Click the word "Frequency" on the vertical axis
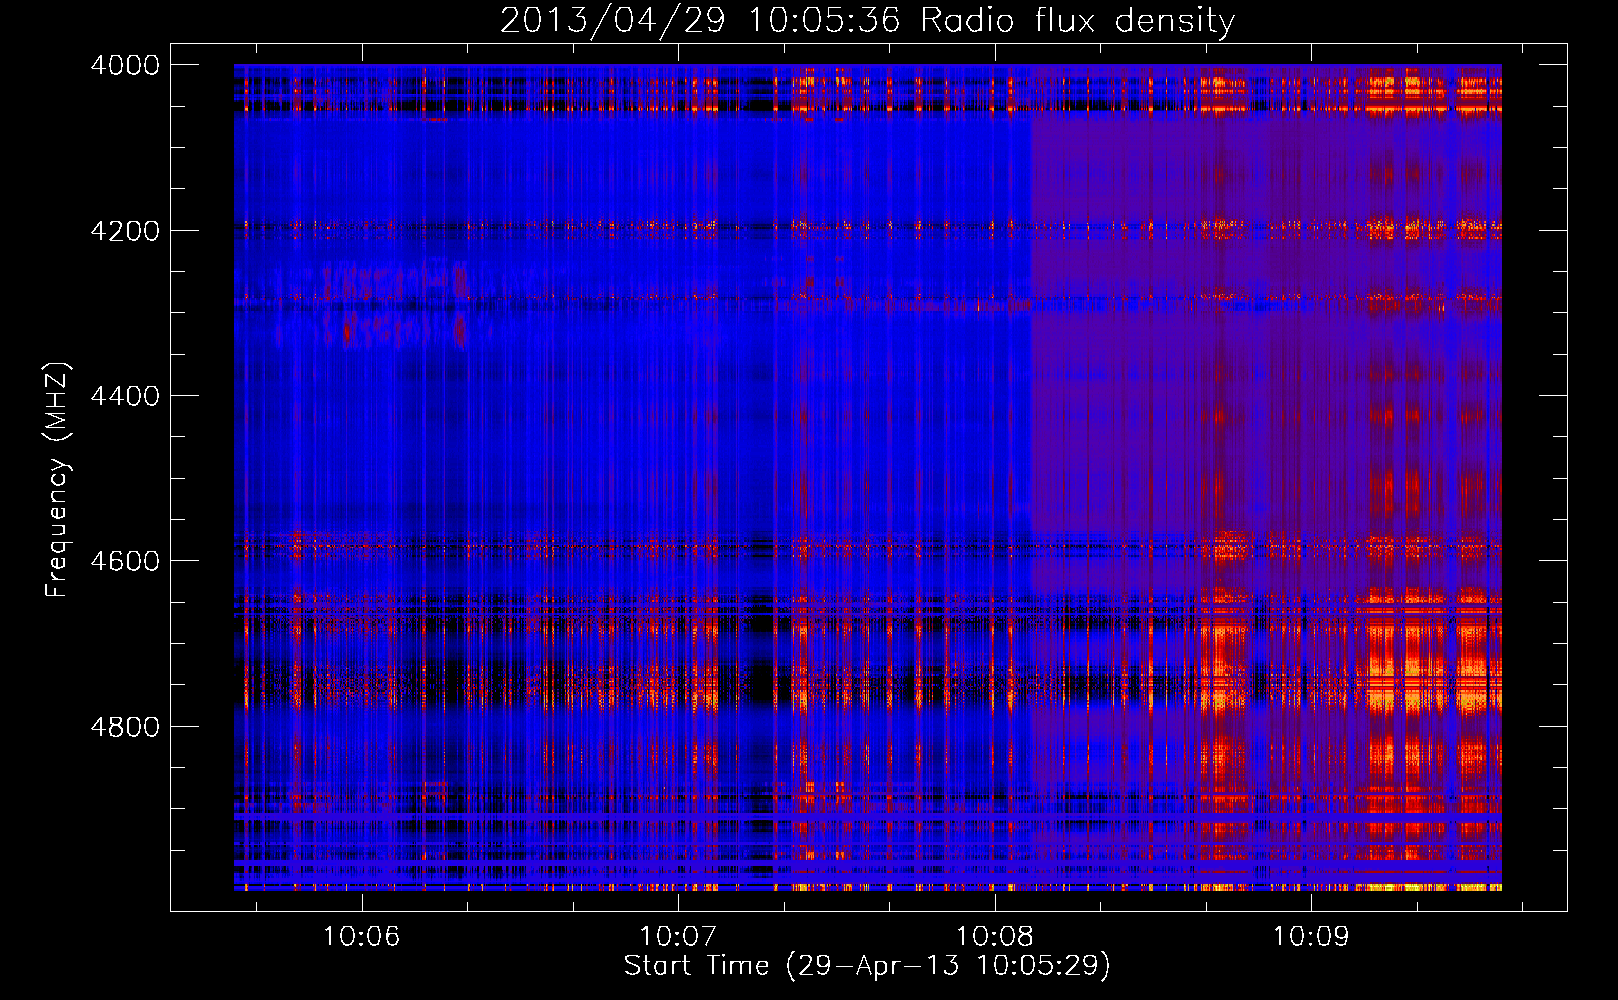 56,527
